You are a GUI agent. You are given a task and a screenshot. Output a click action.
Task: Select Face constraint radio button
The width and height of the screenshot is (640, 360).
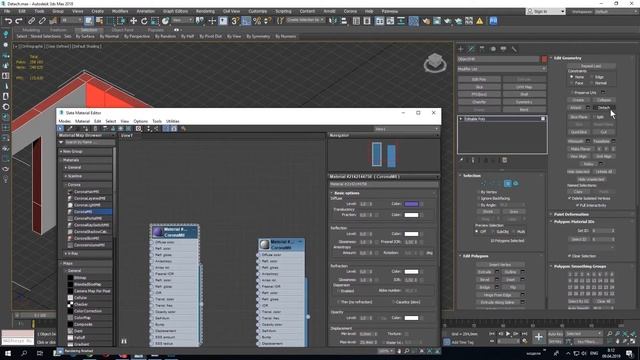click(572, 83)
